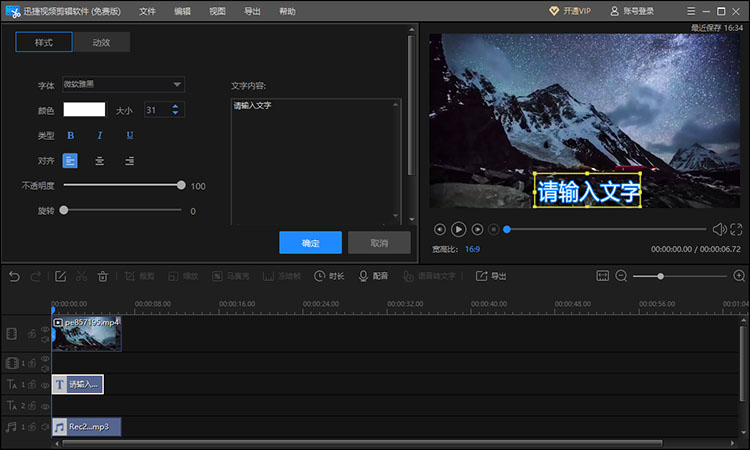The width and height of the screenshot is (750, 450).
Task: Confirm with the 确定 button
Action: pyautogui.click(x=310, y=243)
